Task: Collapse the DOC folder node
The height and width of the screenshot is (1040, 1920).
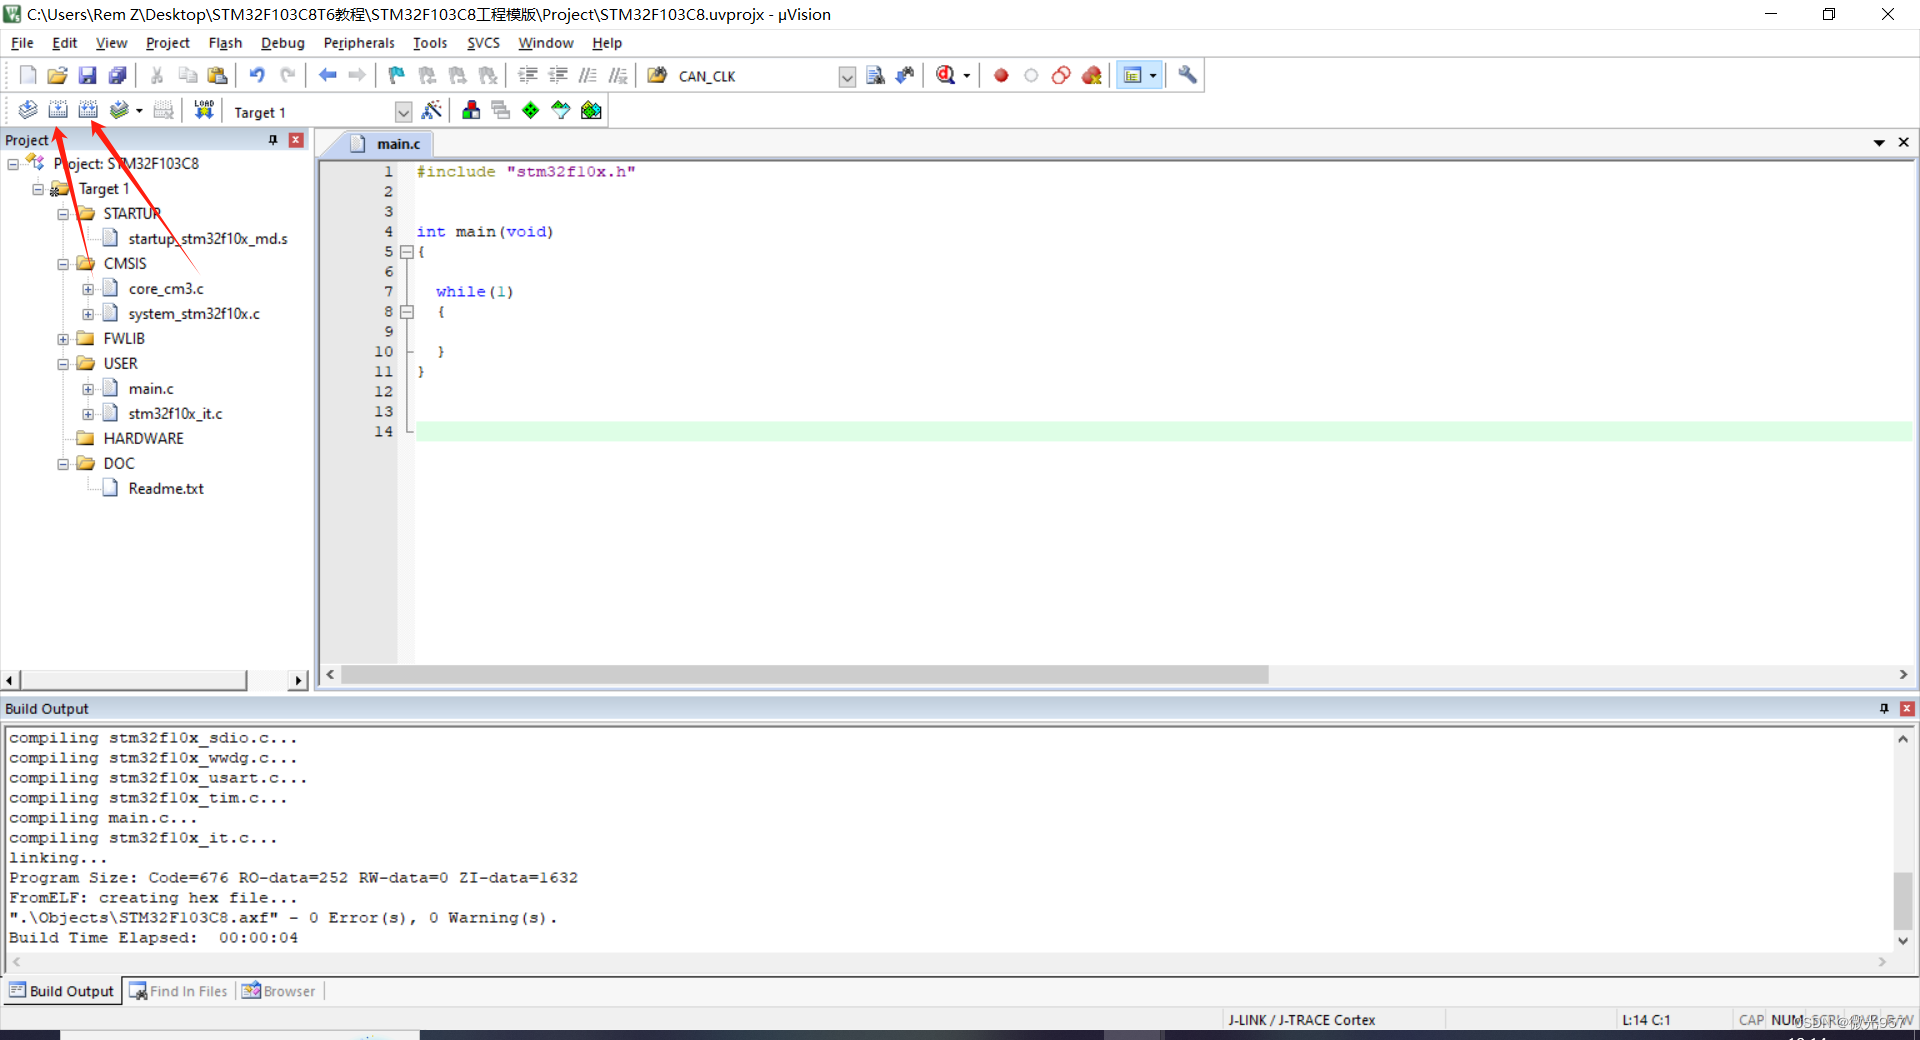Action: (x=63, y=464)
